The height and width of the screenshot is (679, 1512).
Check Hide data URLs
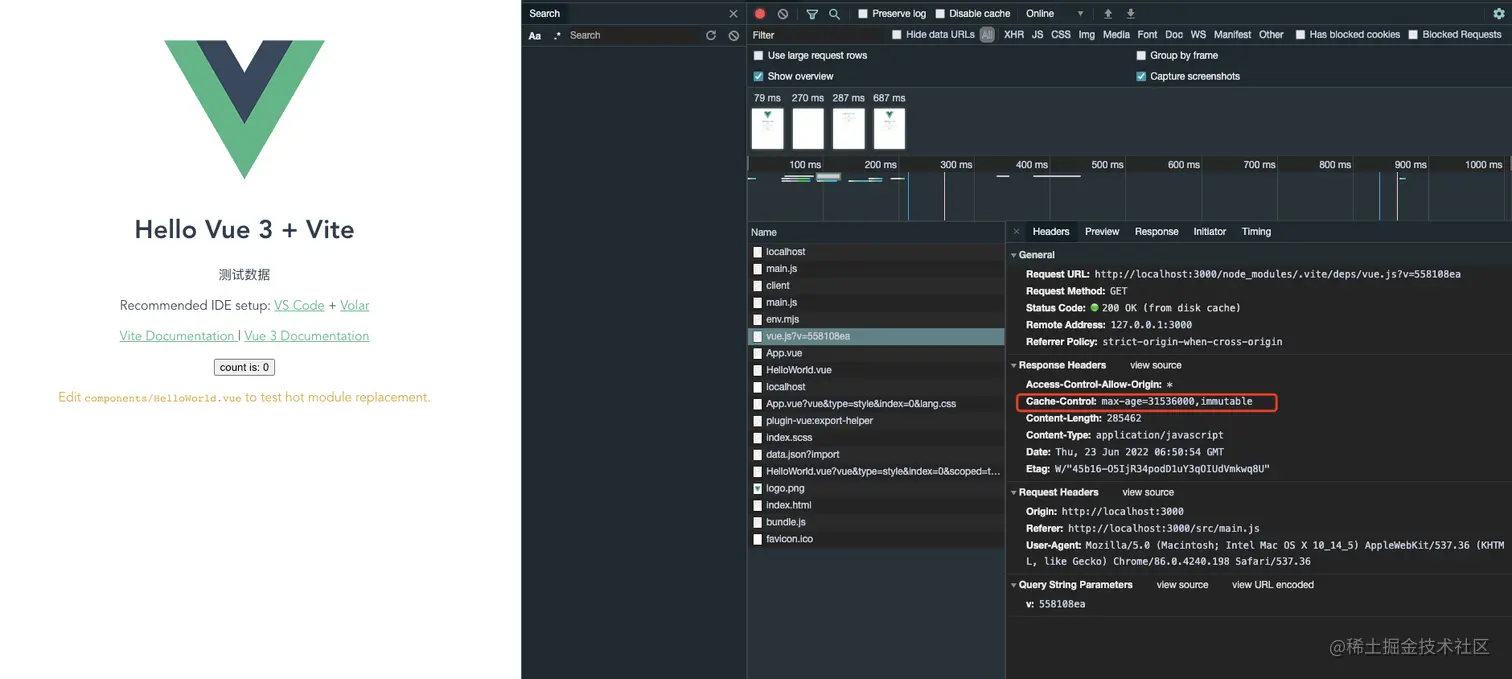coord(897,35)
